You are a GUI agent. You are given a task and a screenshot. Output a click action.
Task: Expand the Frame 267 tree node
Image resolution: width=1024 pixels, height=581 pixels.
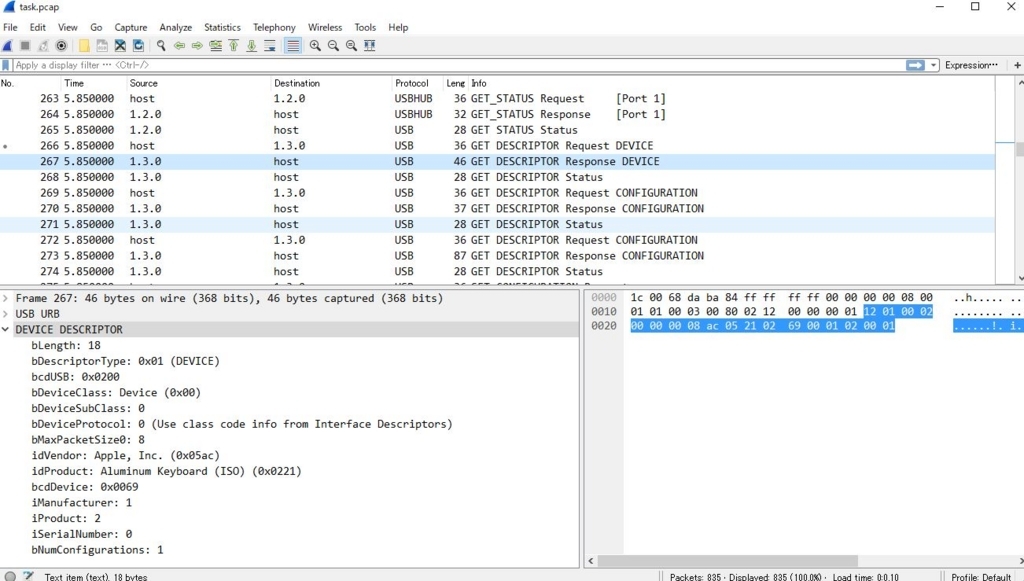(6, 298)
